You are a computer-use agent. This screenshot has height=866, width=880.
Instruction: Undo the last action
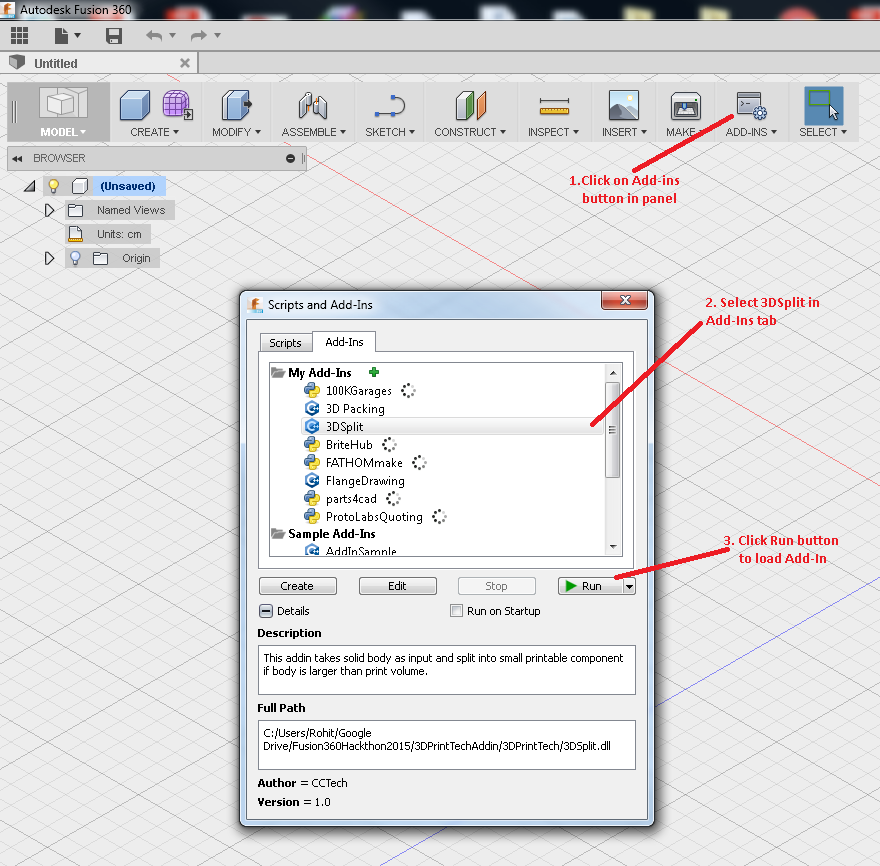pos(154,36)
